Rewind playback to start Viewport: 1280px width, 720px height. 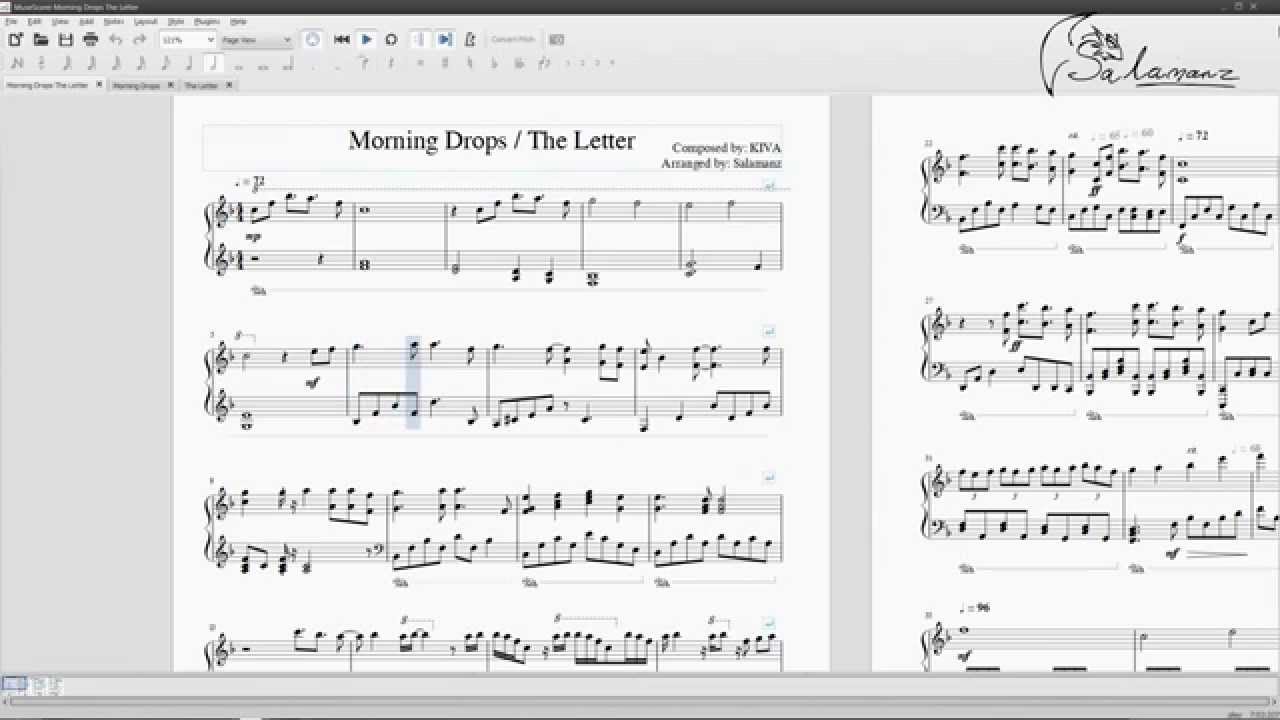click(342, 39)
